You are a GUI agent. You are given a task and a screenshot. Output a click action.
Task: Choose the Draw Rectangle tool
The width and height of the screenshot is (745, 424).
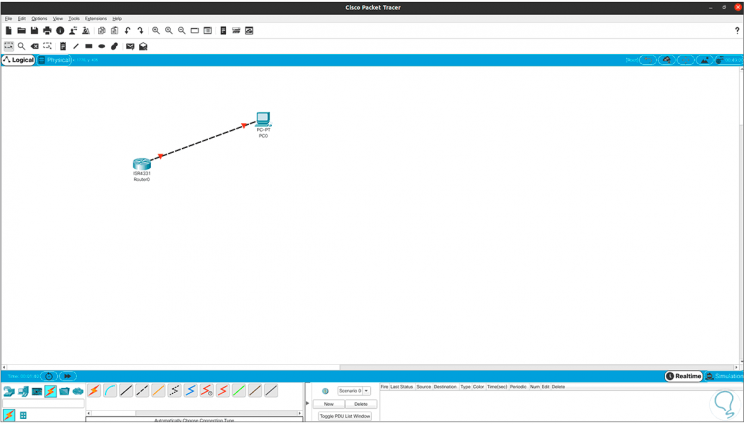(88, 46)
